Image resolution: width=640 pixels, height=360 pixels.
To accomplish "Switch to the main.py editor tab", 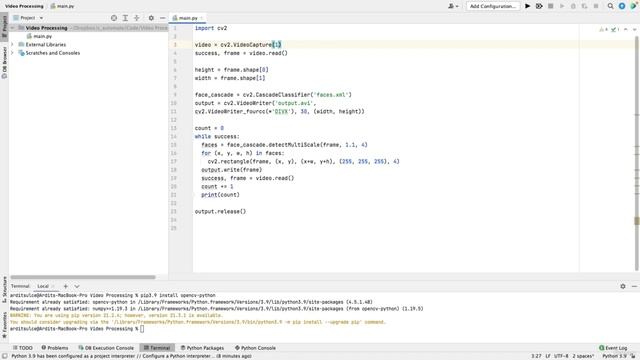I will [187, 18].
